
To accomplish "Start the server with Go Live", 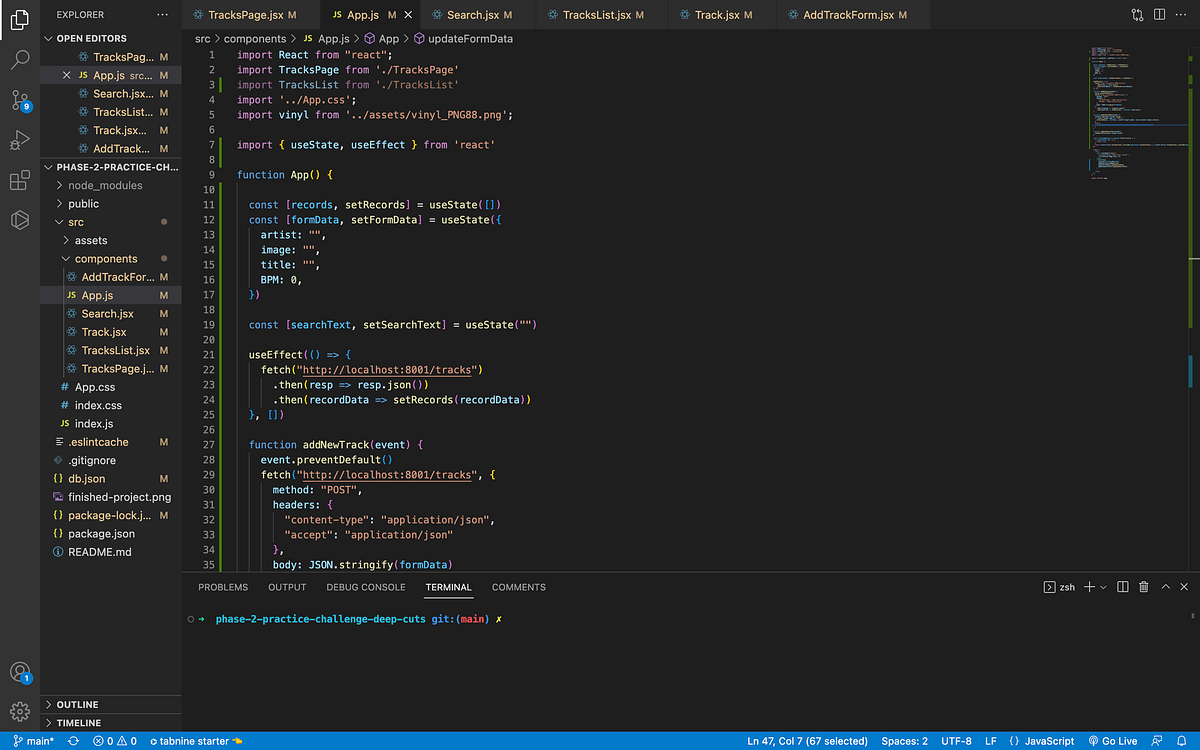I will coord(1113,741).
